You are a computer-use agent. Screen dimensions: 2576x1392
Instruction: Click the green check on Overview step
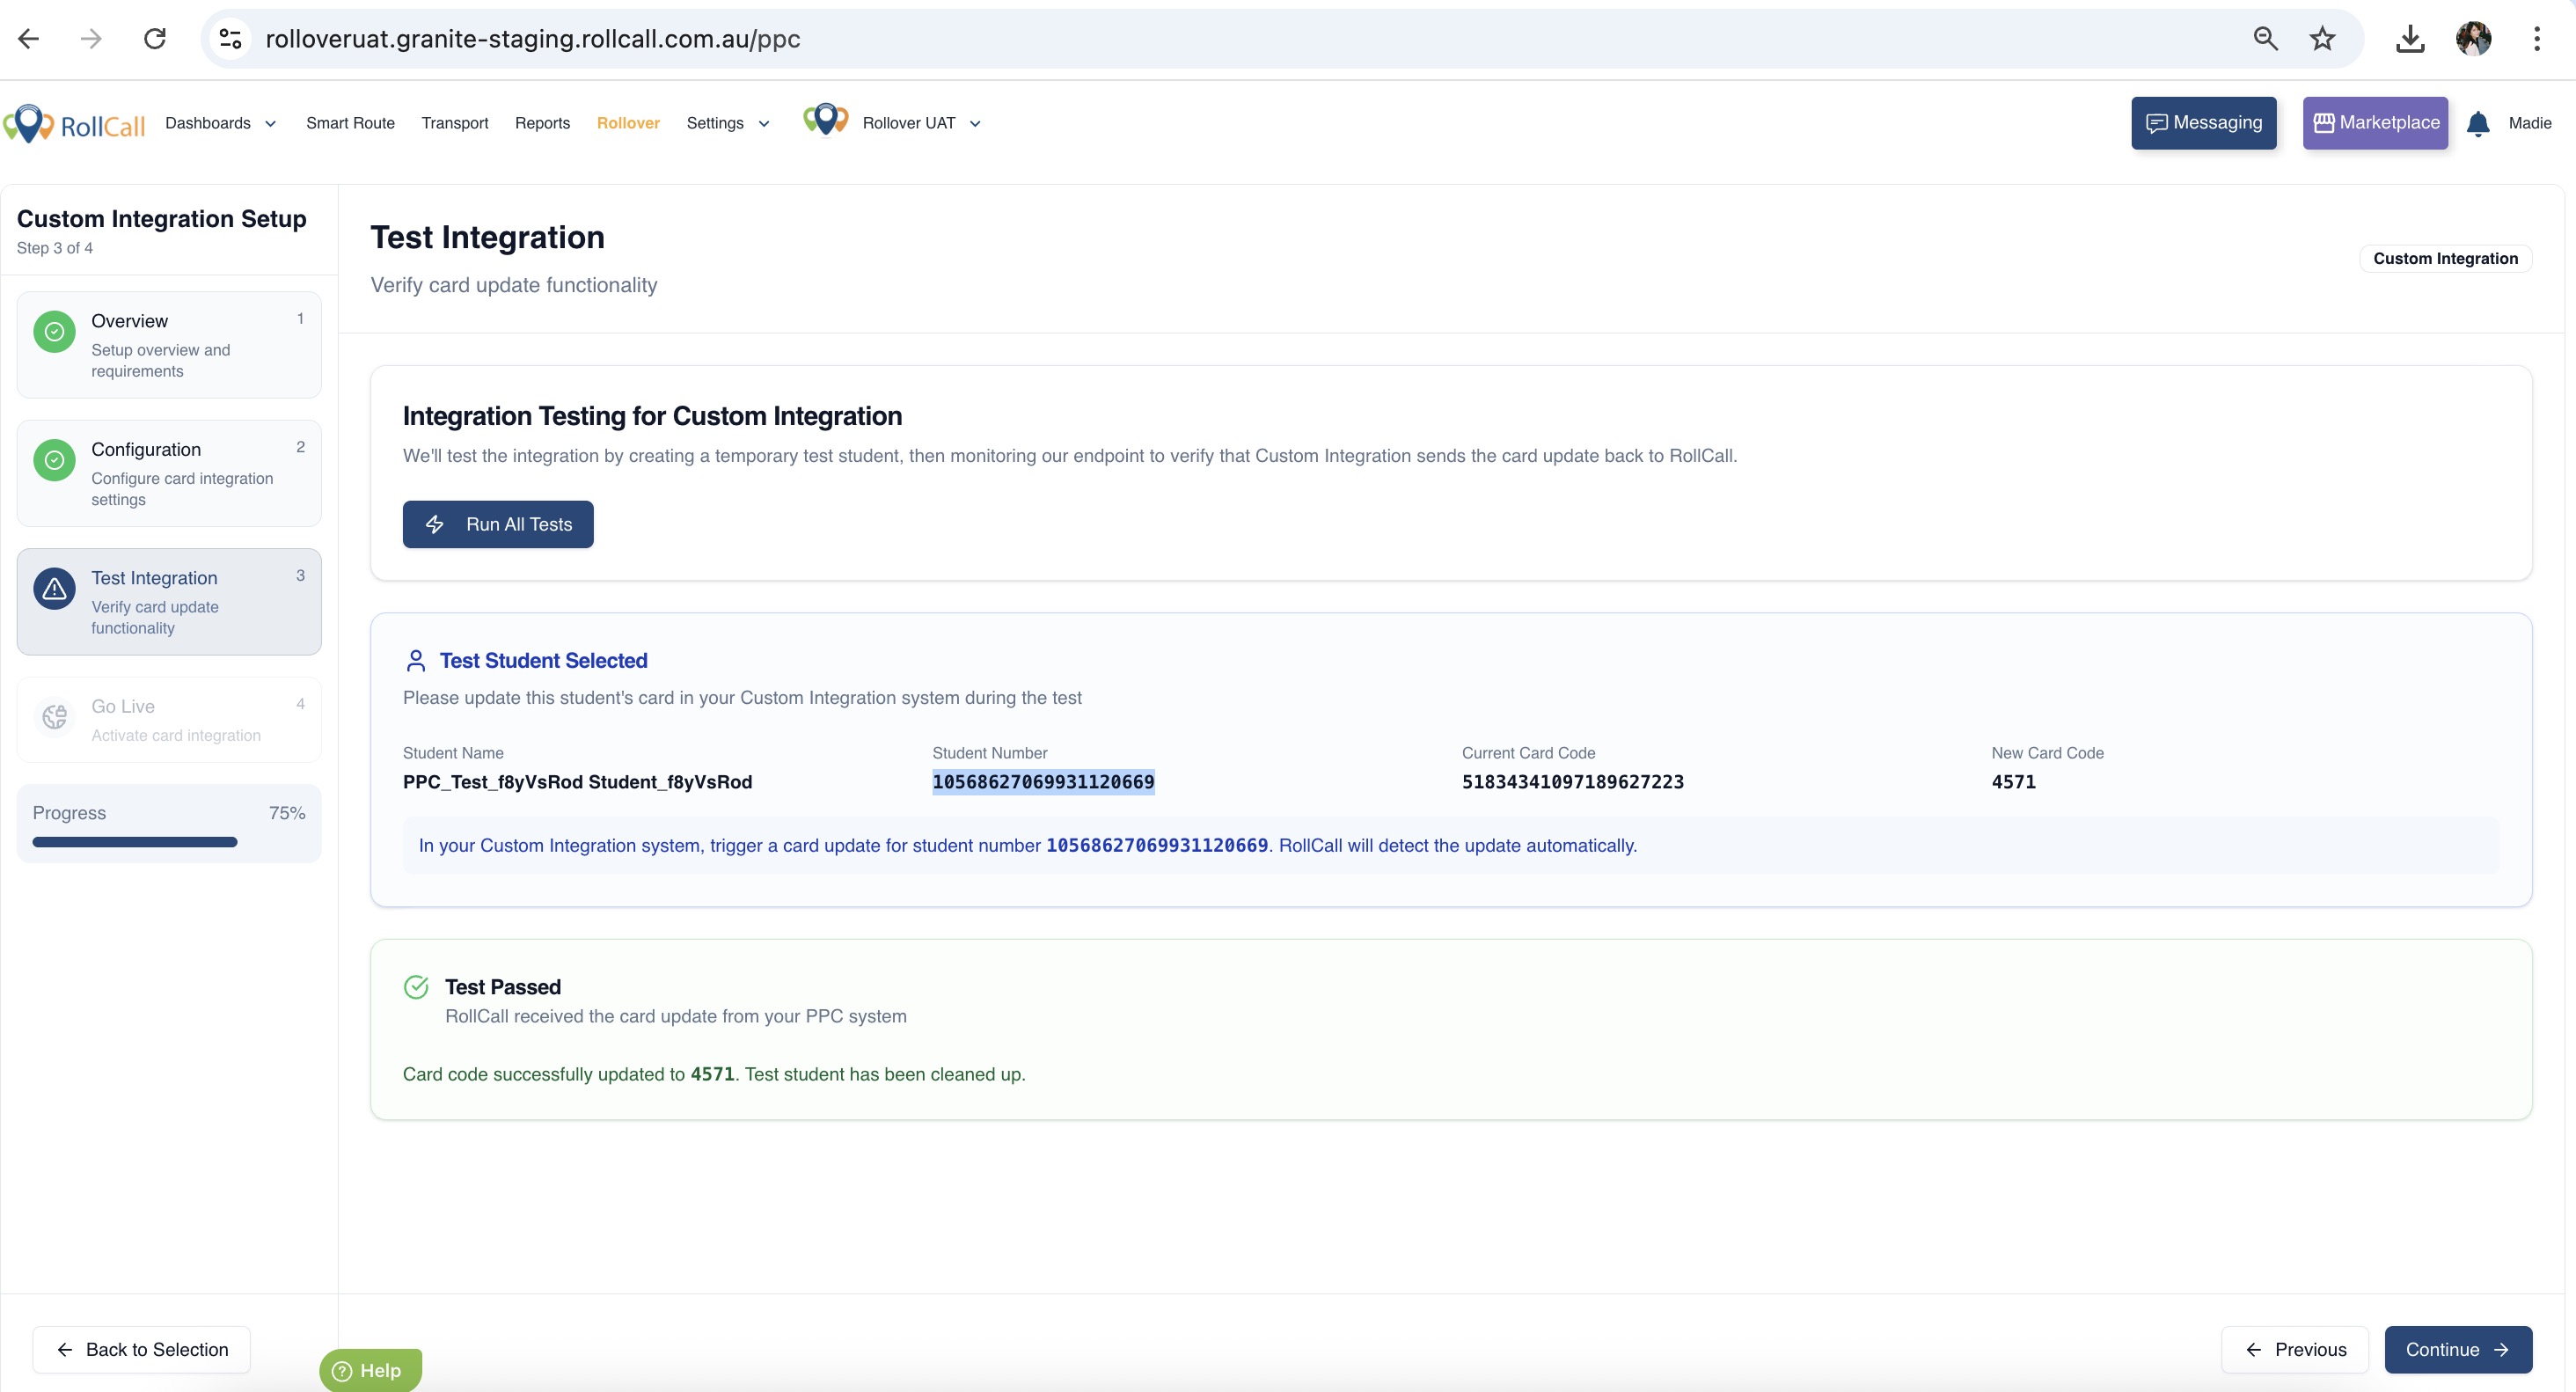(x=54, y=332)
